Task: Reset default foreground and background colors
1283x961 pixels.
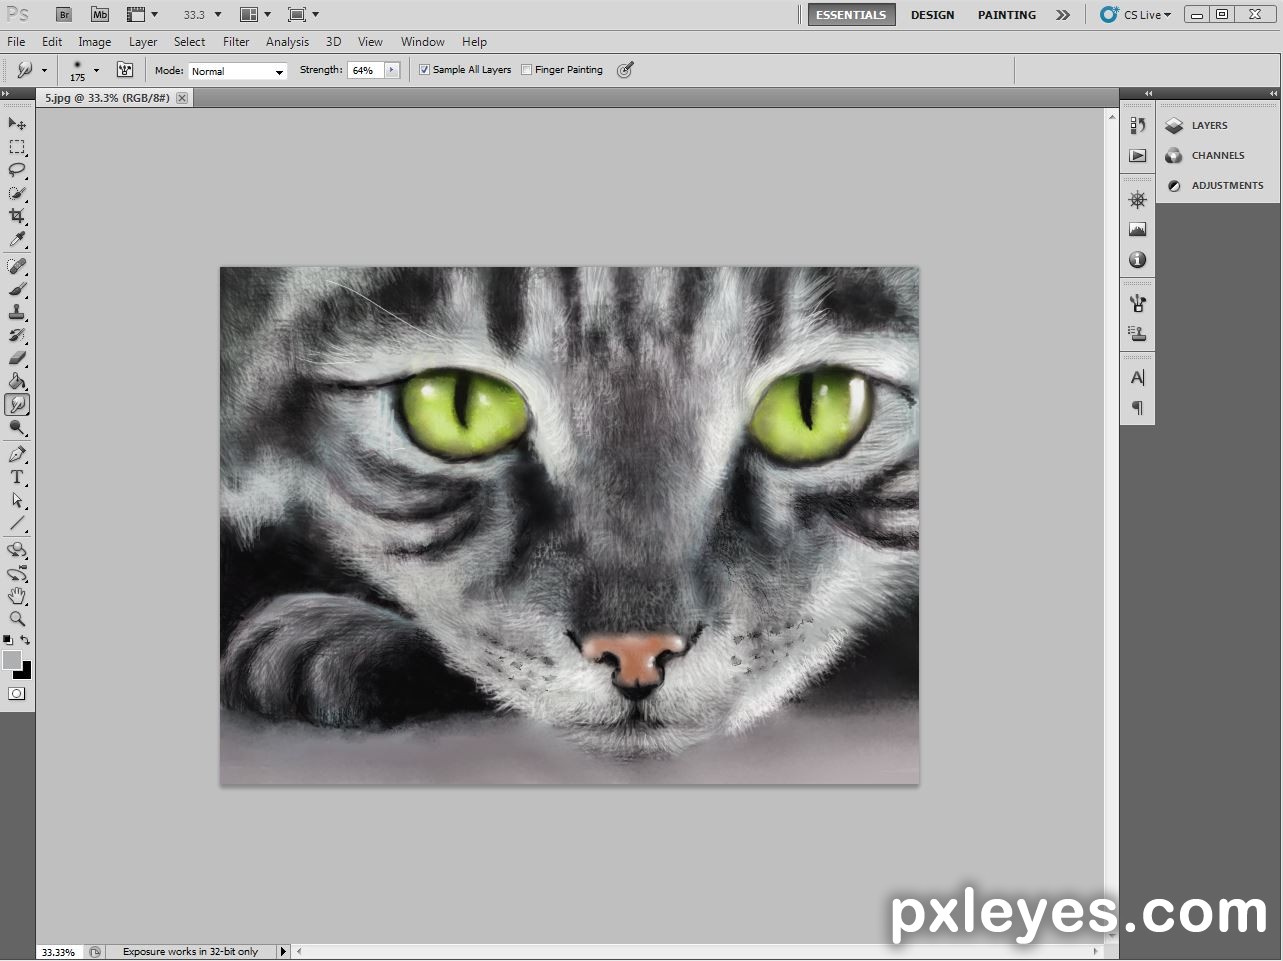Action: [8, 640]
